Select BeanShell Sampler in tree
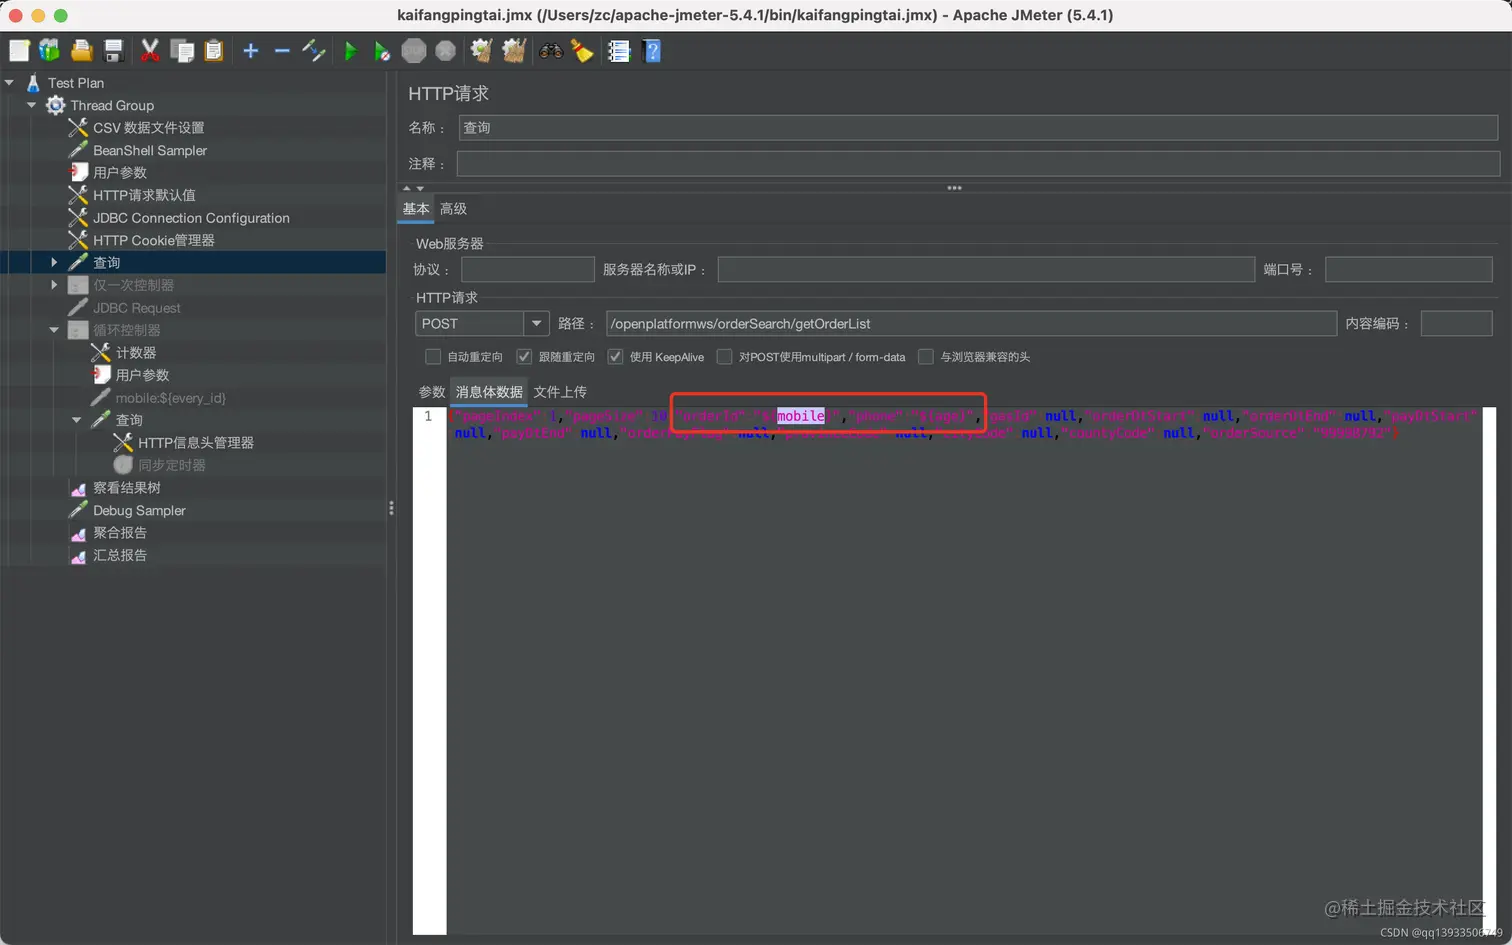The width and height of the screenshot is (1512, 945). [150, 150]
